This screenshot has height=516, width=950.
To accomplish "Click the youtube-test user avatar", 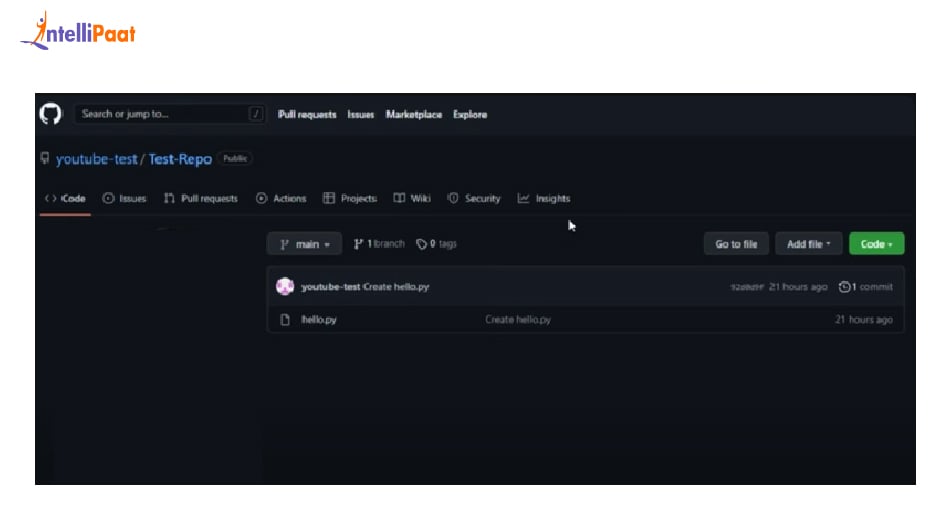I will click(285, 286).
